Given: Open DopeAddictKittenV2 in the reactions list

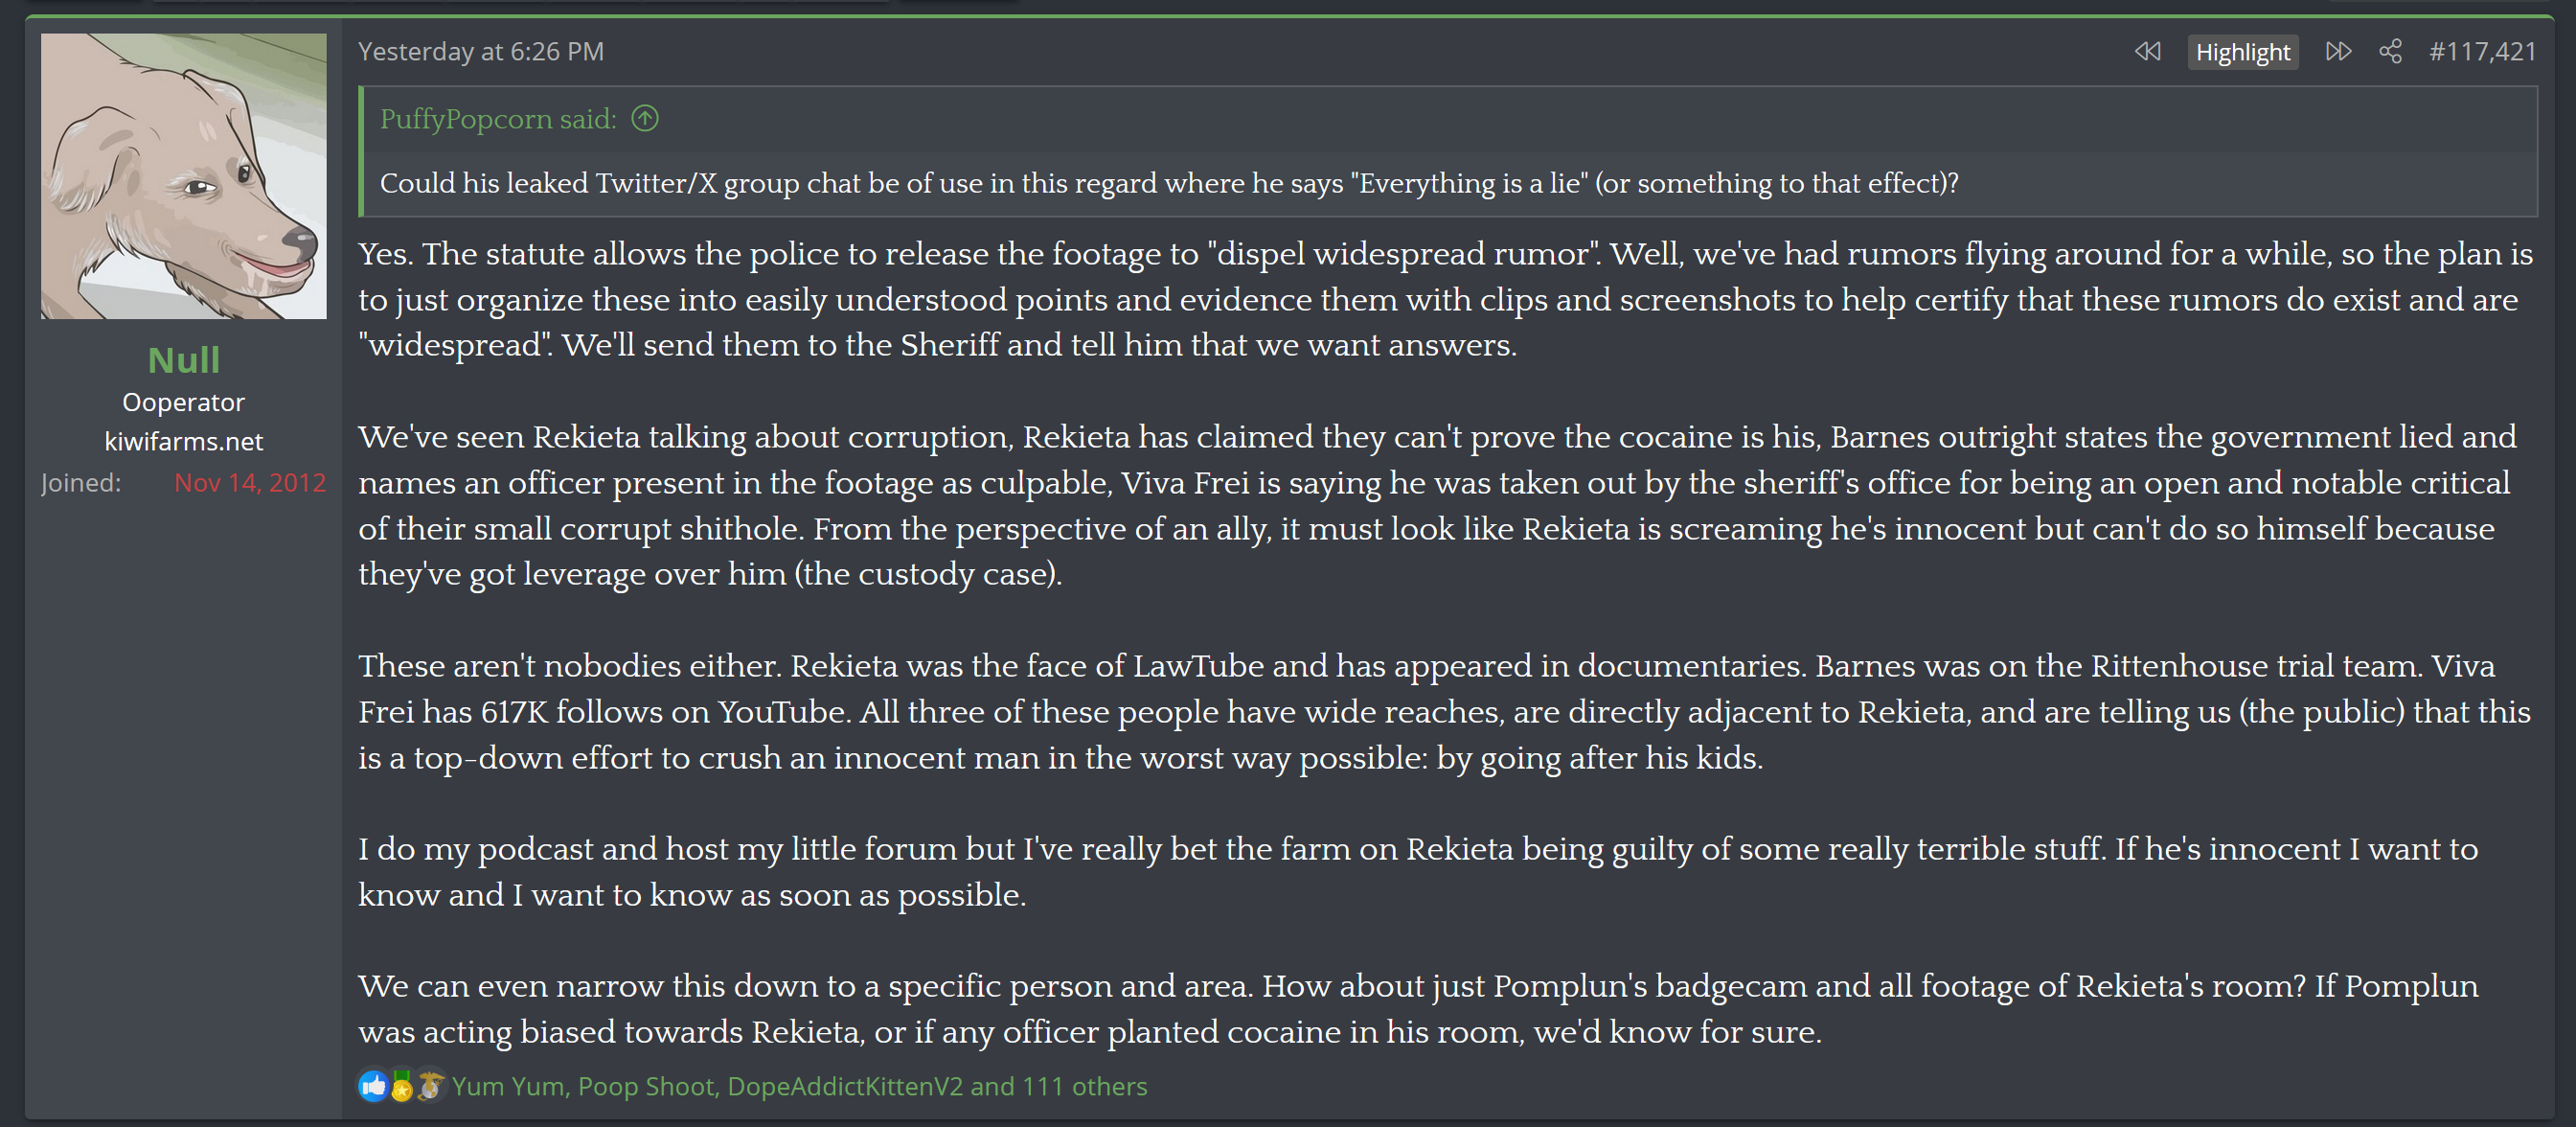Looking at the screenshot, I should click(844, 1086).
